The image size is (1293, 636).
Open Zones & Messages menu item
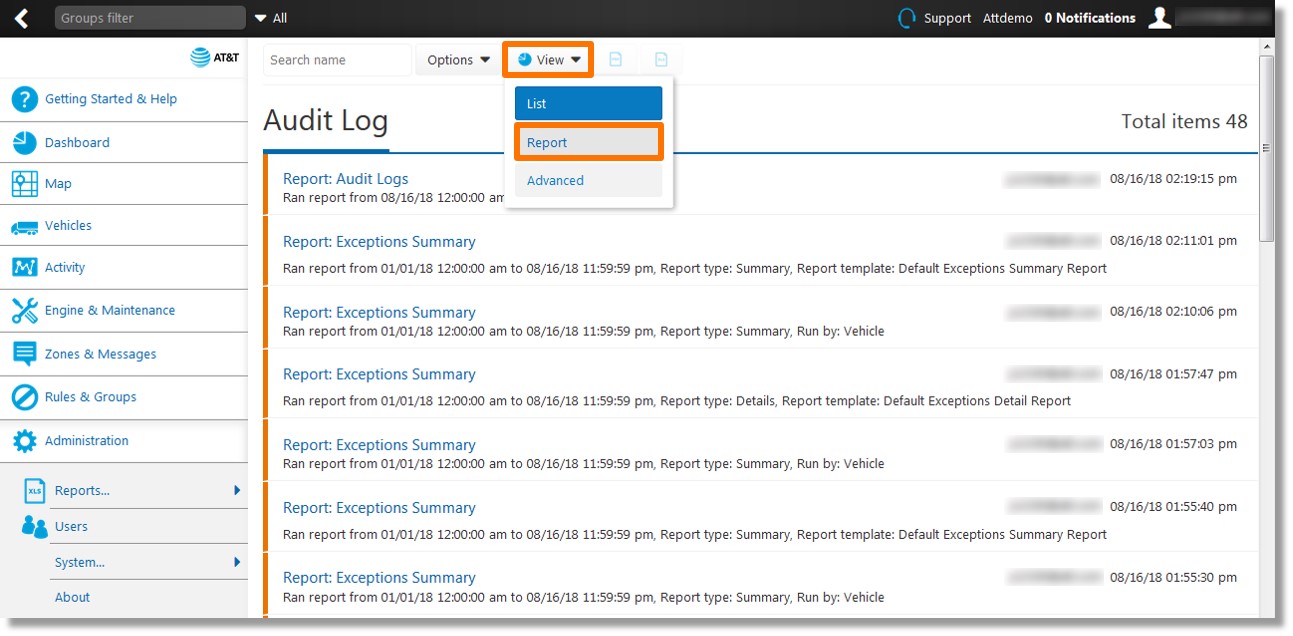(x=100, y=354)
